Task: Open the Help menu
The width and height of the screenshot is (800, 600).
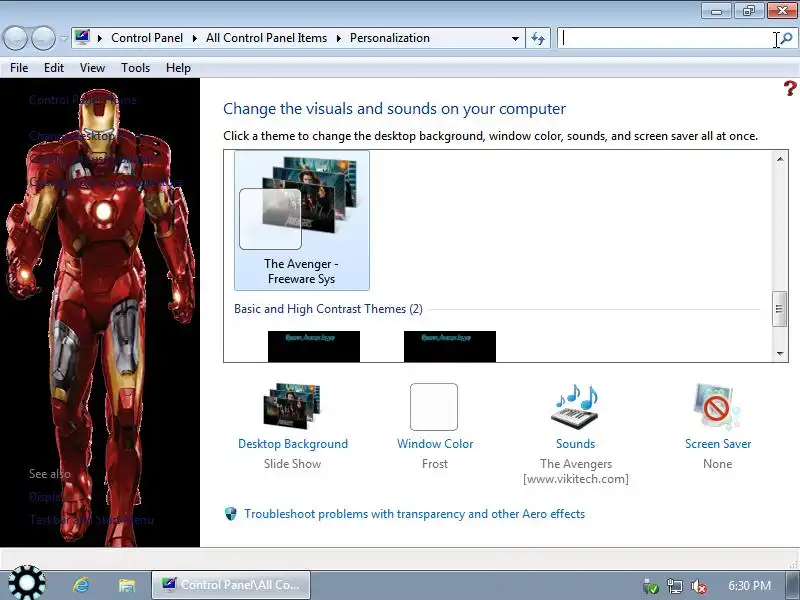Action: tap(178, 68)
